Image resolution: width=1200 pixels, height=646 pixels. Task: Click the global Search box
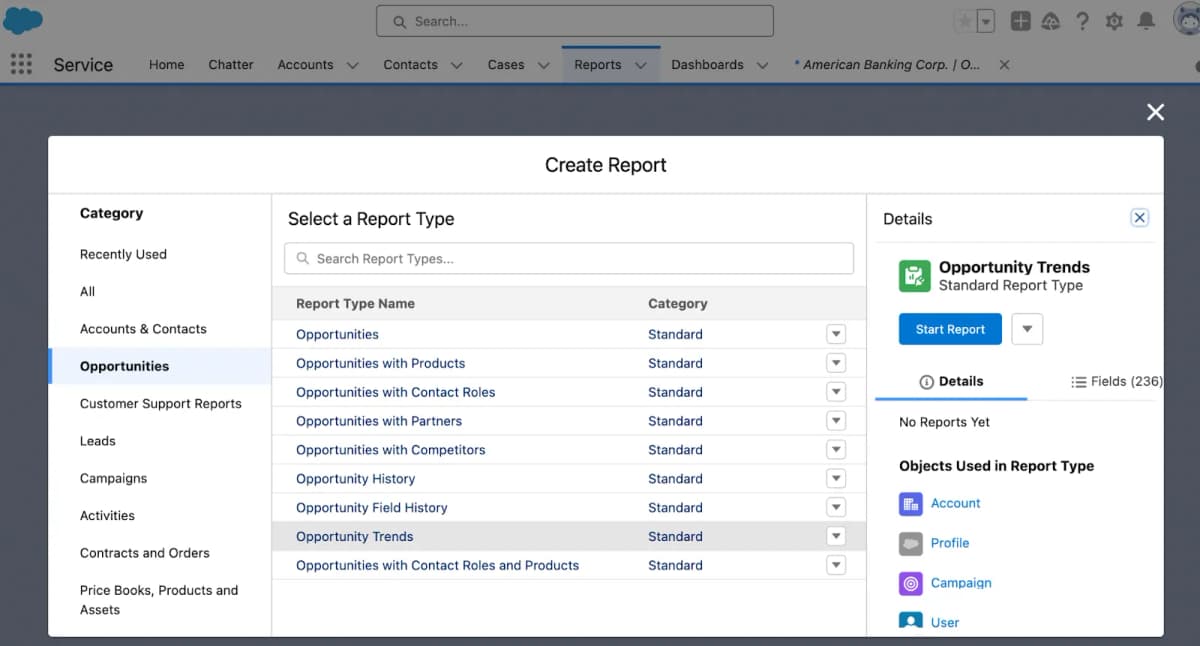(x=575, y=21)
